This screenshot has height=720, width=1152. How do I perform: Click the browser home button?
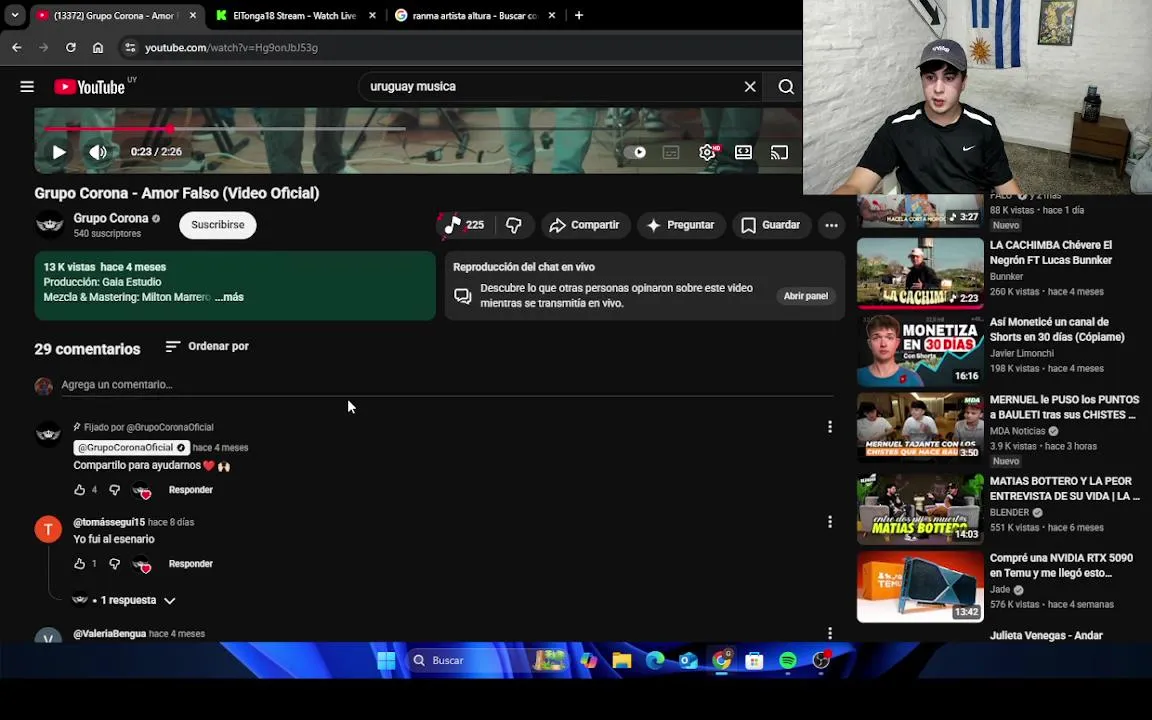tap(98, 47)
